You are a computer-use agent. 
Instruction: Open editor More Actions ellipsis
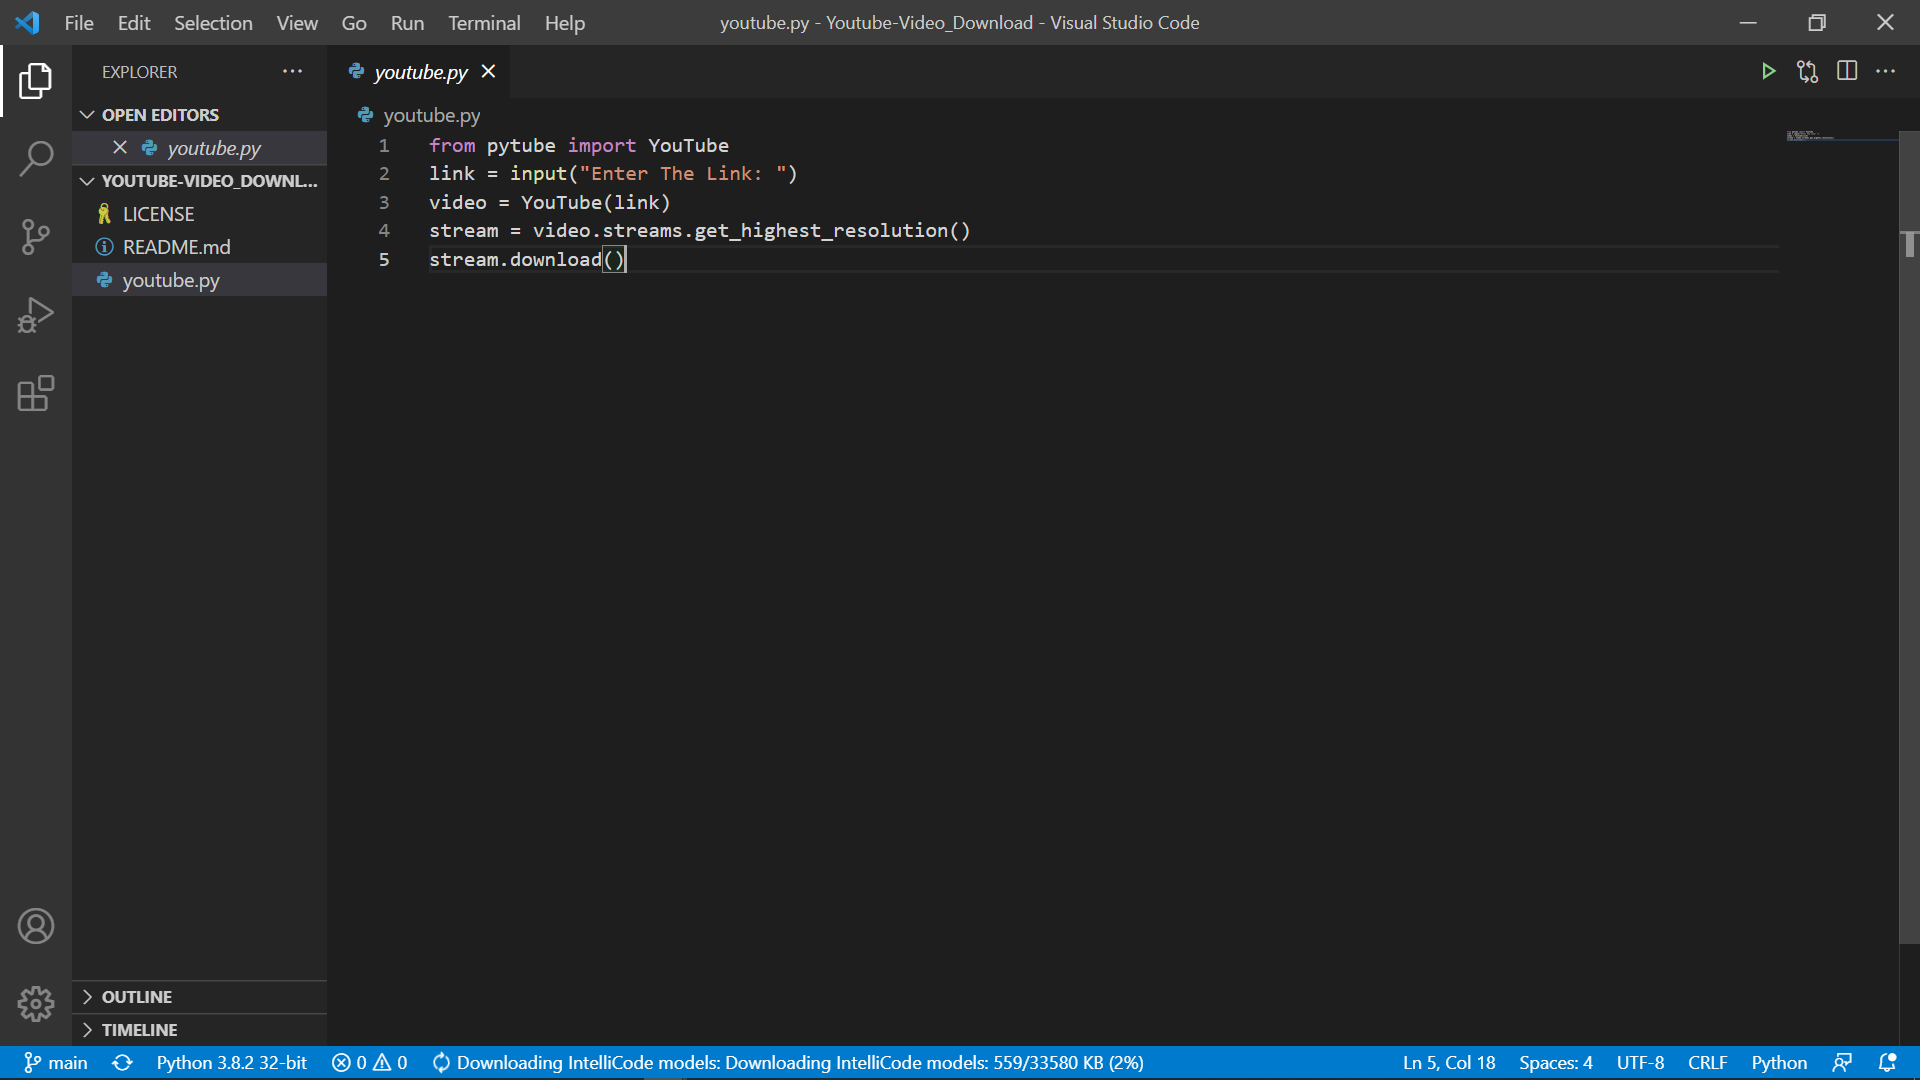(x=1886, y=71)
